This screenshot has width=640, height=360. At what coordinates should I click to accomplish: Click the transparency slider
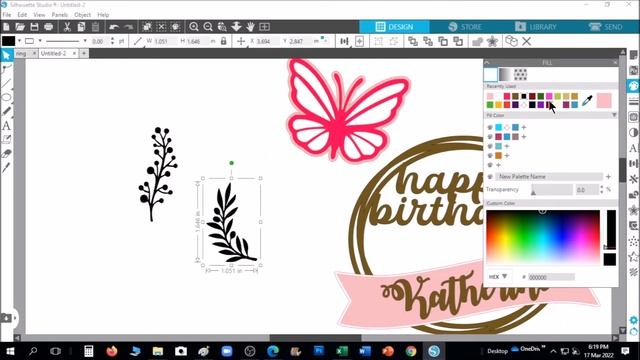[551, 190]
